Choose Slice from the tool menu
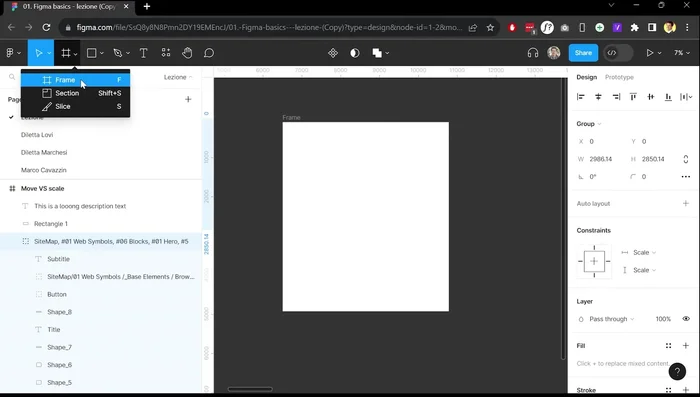 point(75,106)
